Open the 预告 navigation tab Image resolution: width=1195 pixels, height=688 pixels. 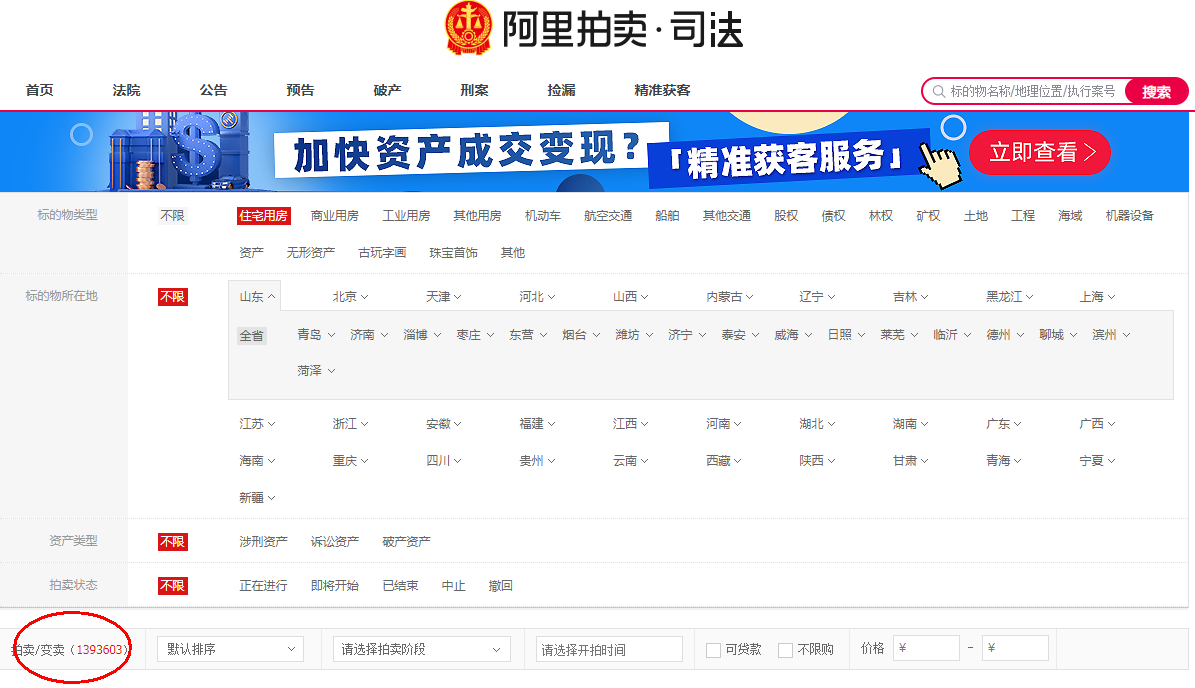[x=300, y=90]
